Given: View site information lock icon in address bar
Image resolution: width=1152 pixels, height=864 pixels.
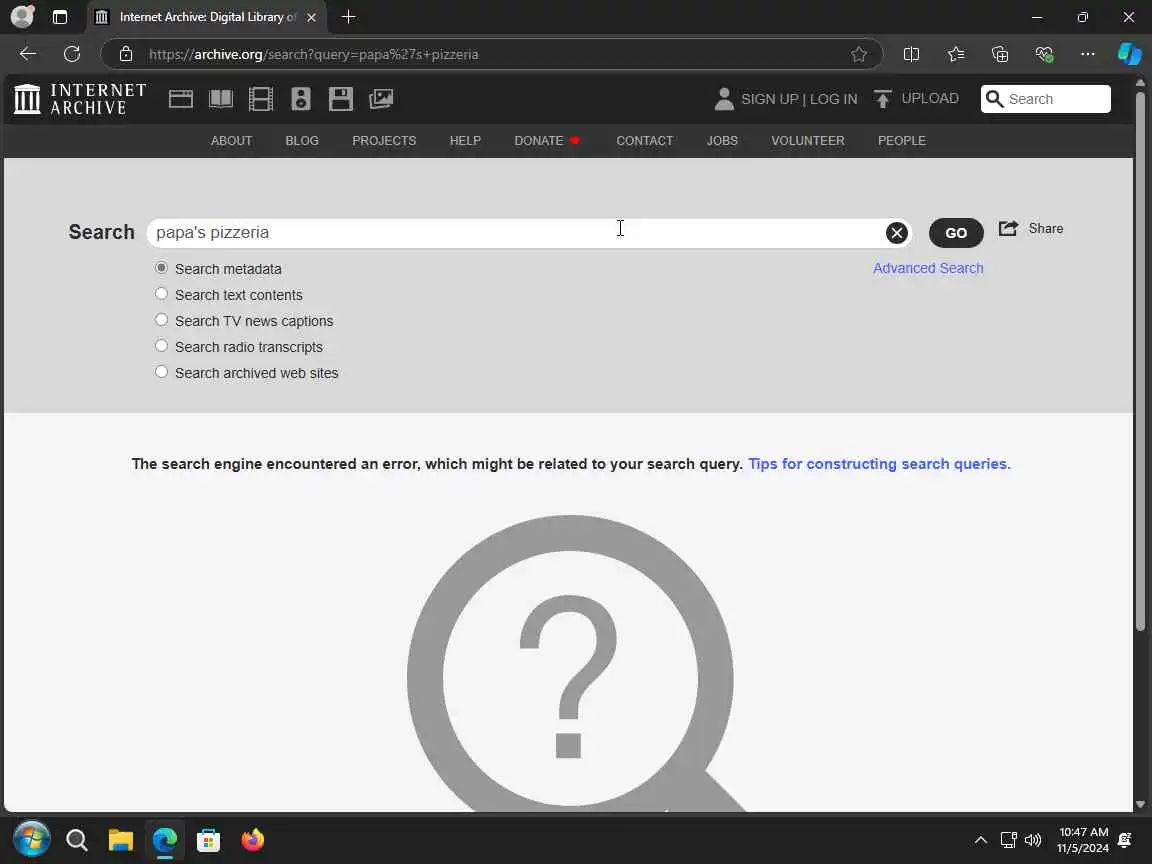Looking at the screenshot, I should coord(126,54).
